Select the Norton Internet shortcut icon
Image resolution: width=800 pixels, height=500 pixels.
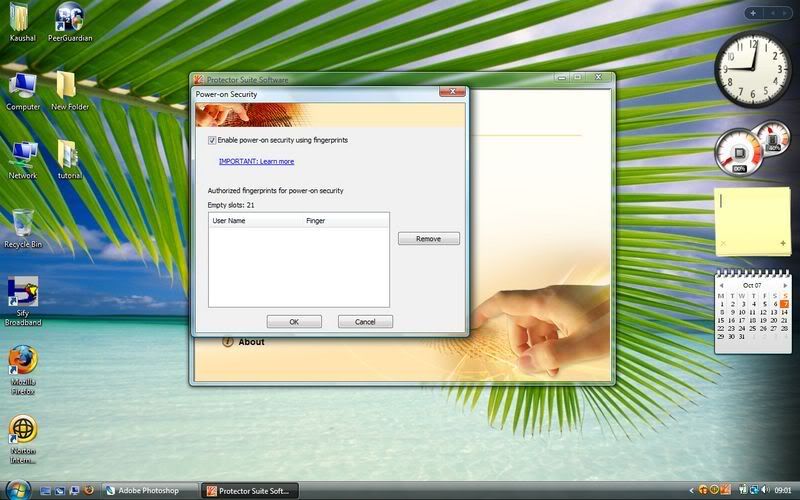(23, 439)
